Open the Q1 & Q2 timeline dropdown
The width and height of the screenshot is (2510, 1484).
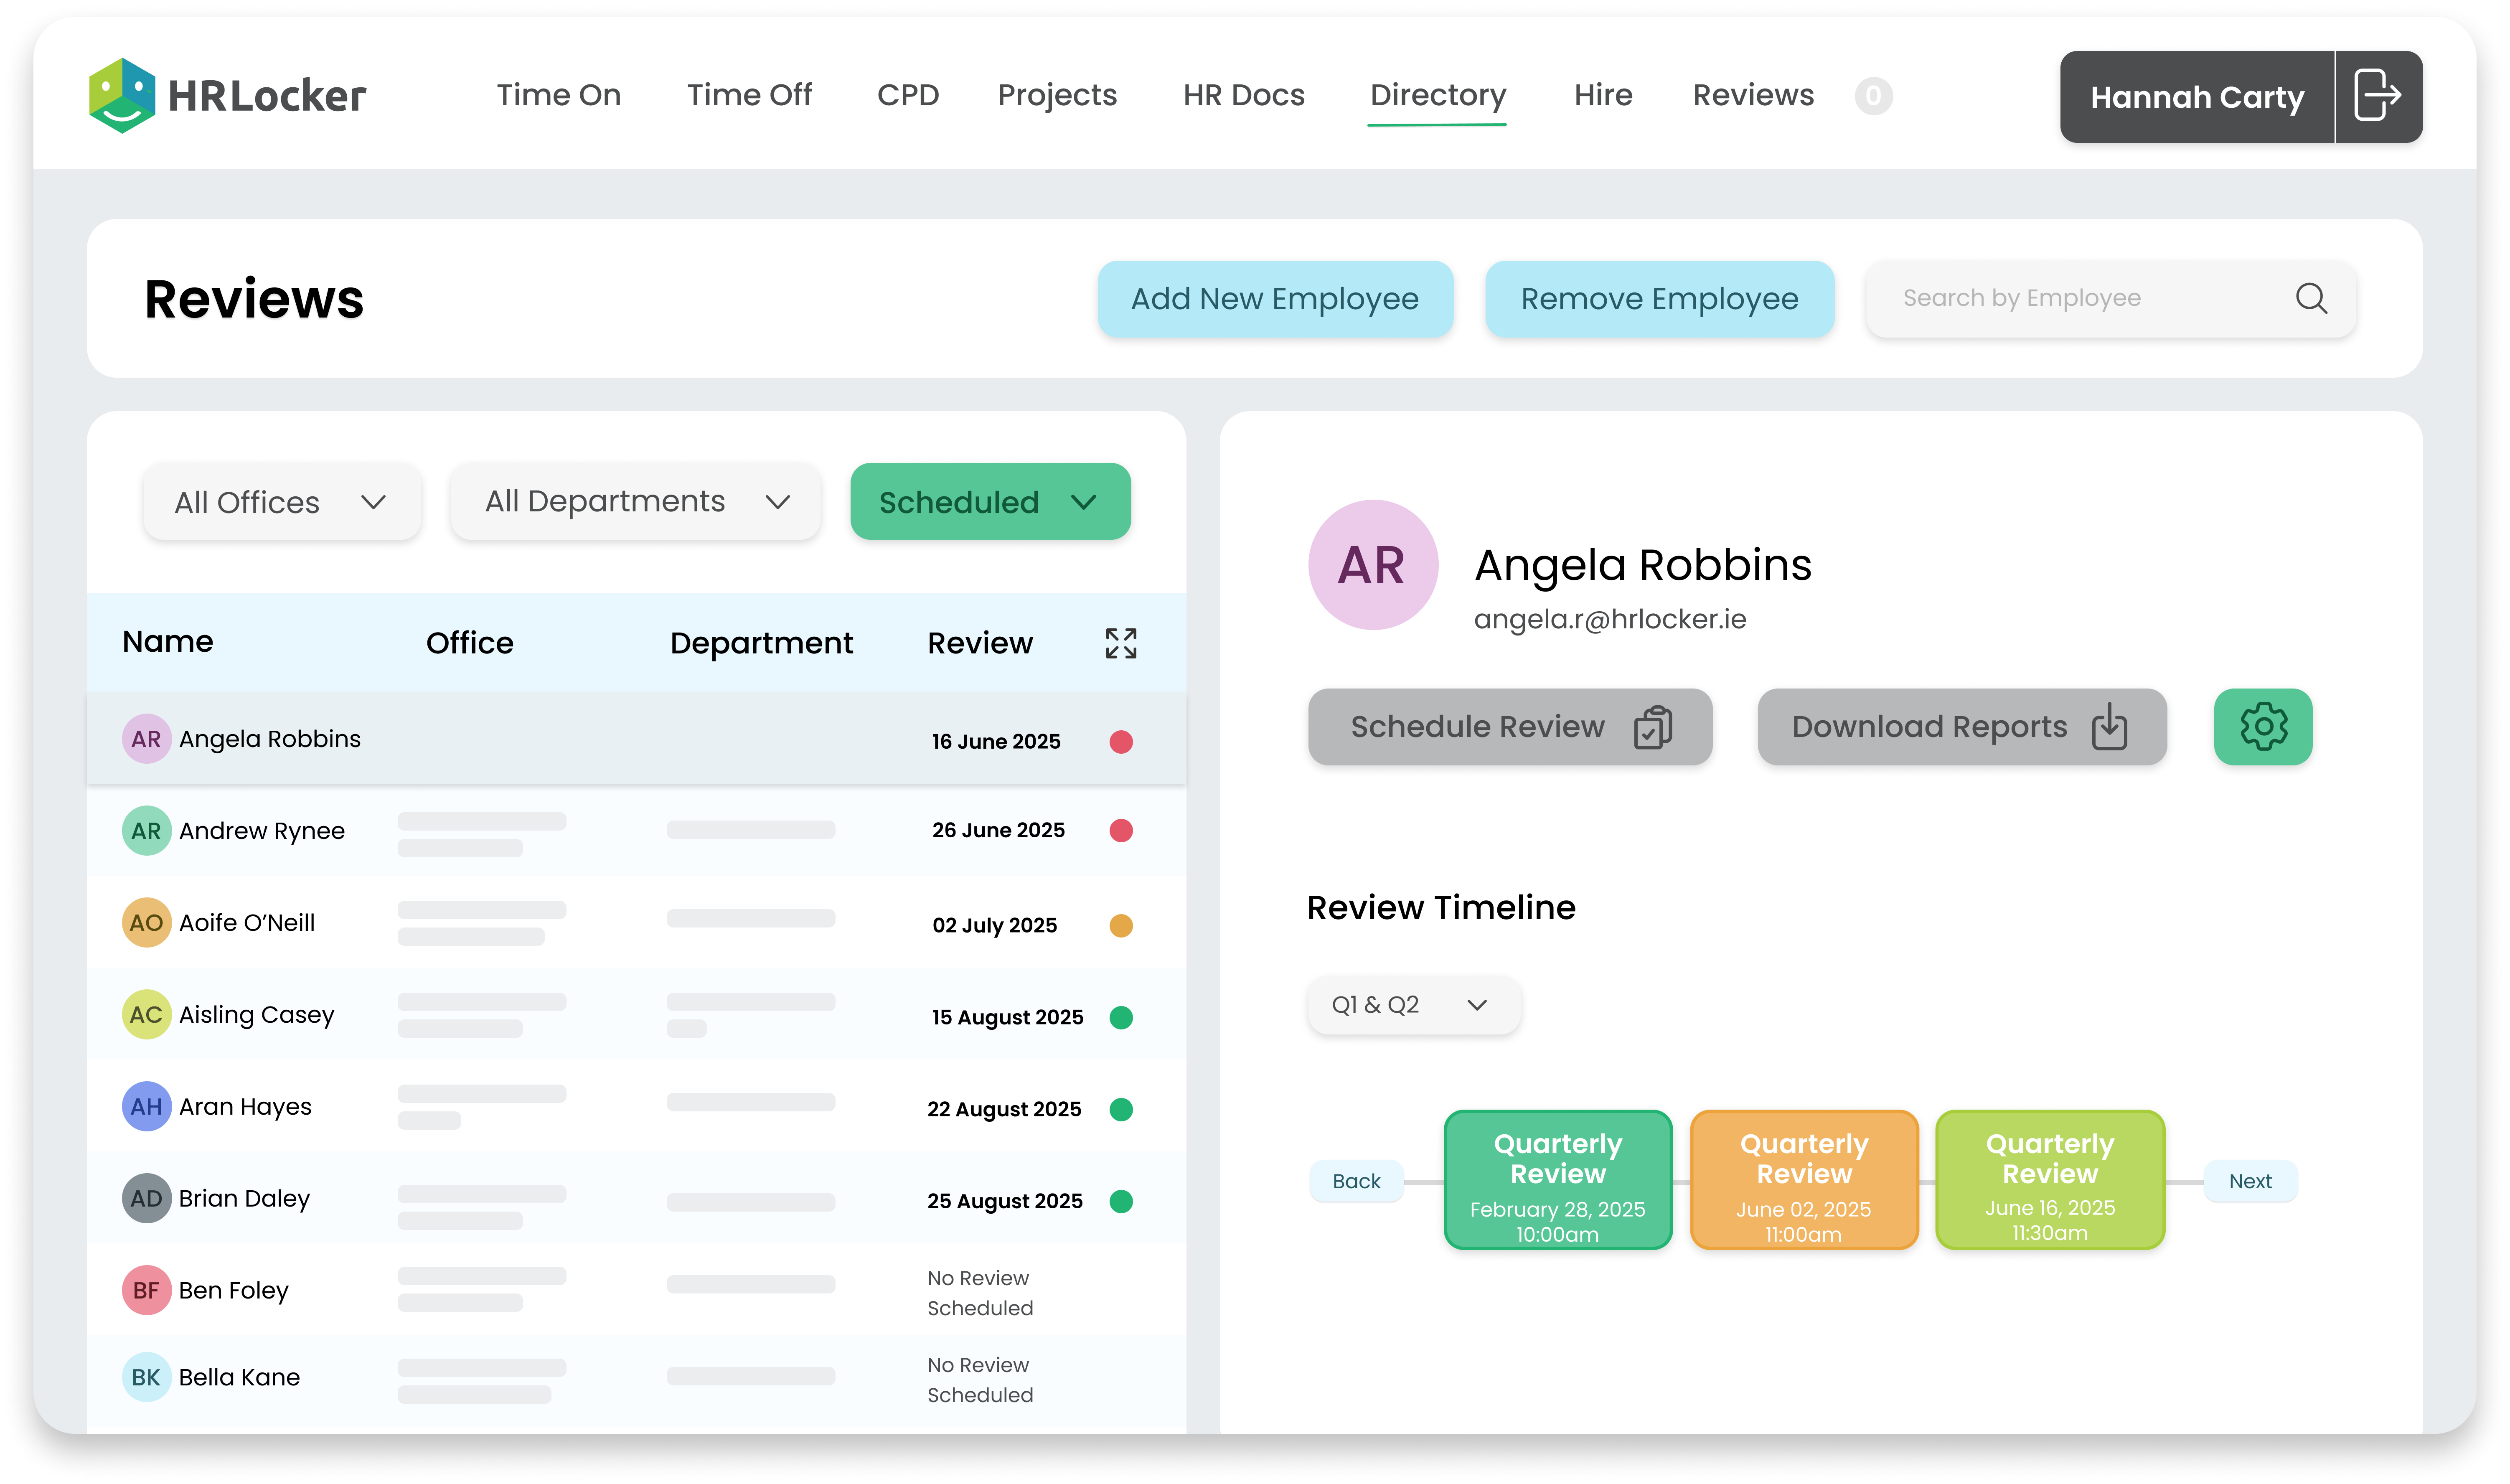pos(1412,1005)
